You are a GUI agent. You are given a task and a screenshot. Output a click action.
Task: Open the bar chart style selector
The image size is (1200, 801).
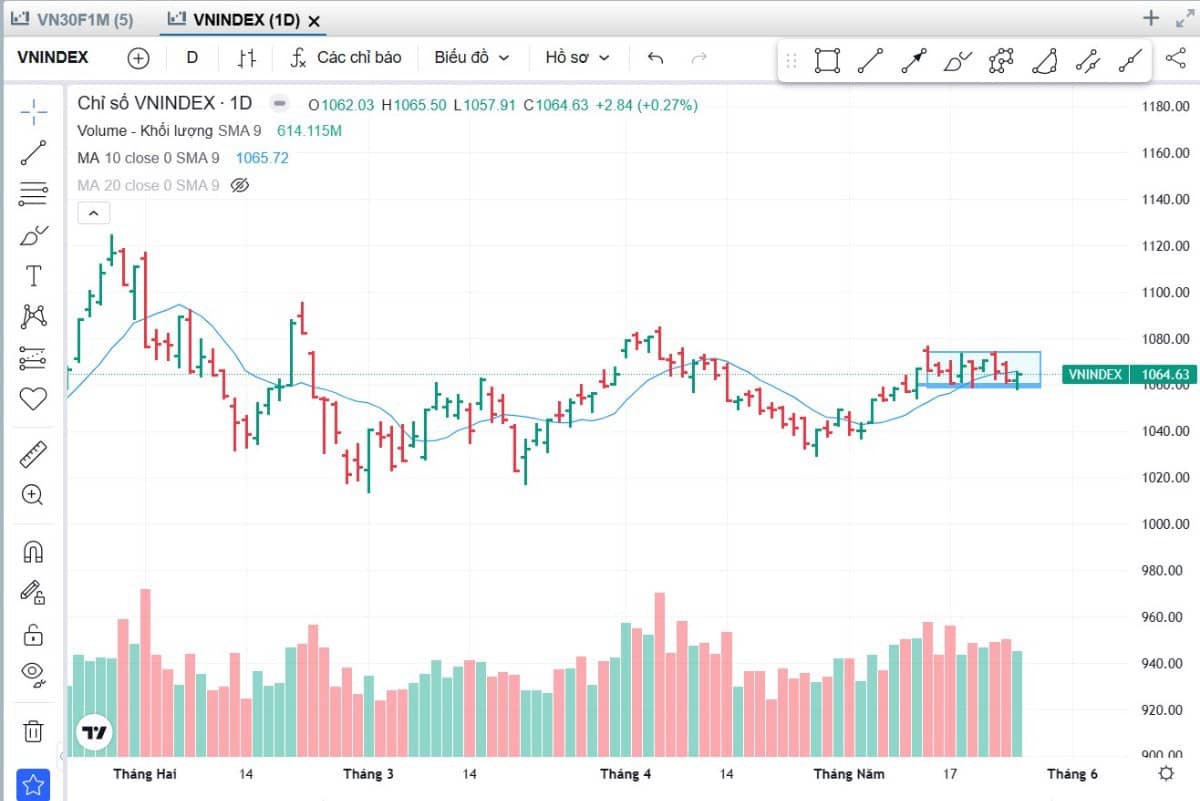[x=246, y=58]
